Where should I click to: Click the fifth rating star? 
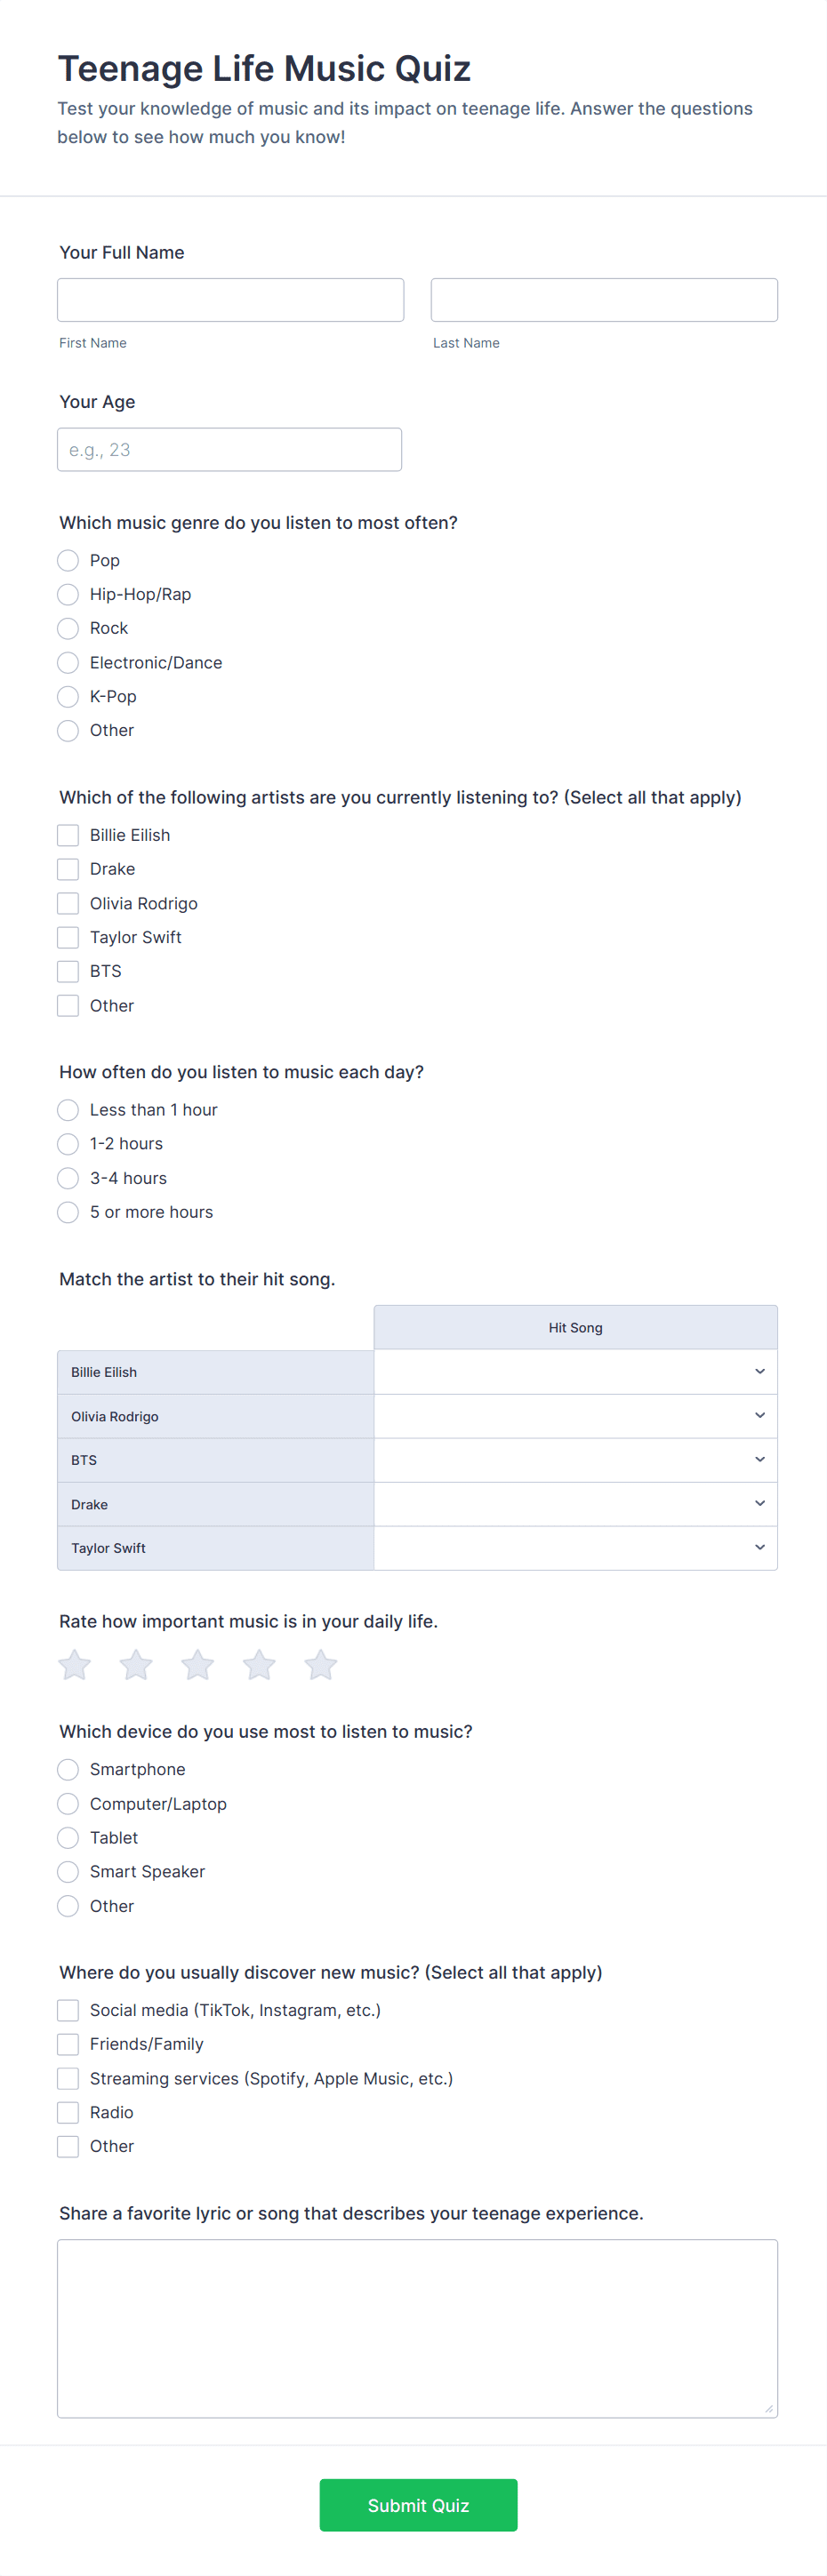pos(321,1665)
